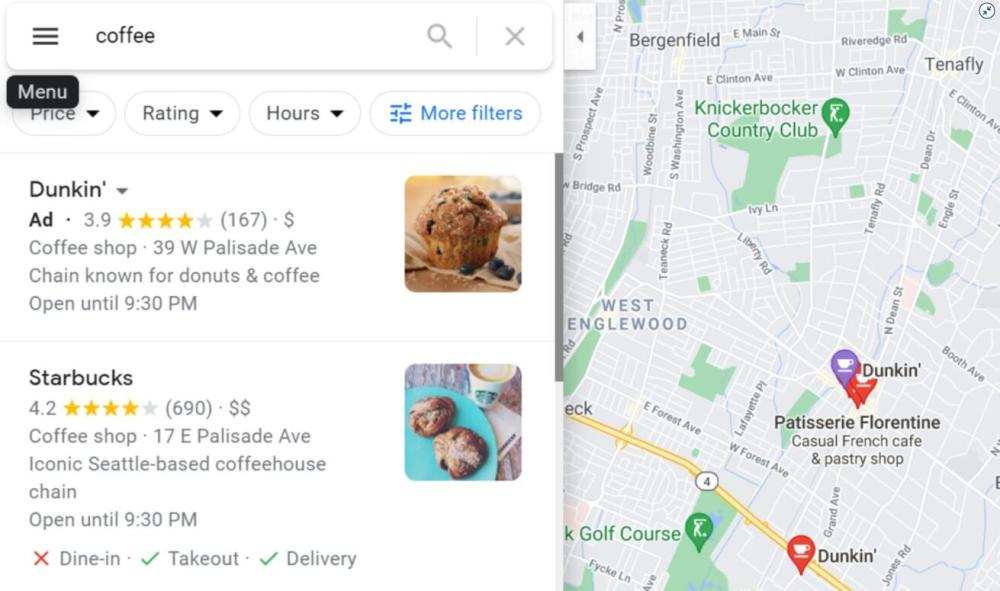Collapse the side panel arrow

(x=580, y=37)
